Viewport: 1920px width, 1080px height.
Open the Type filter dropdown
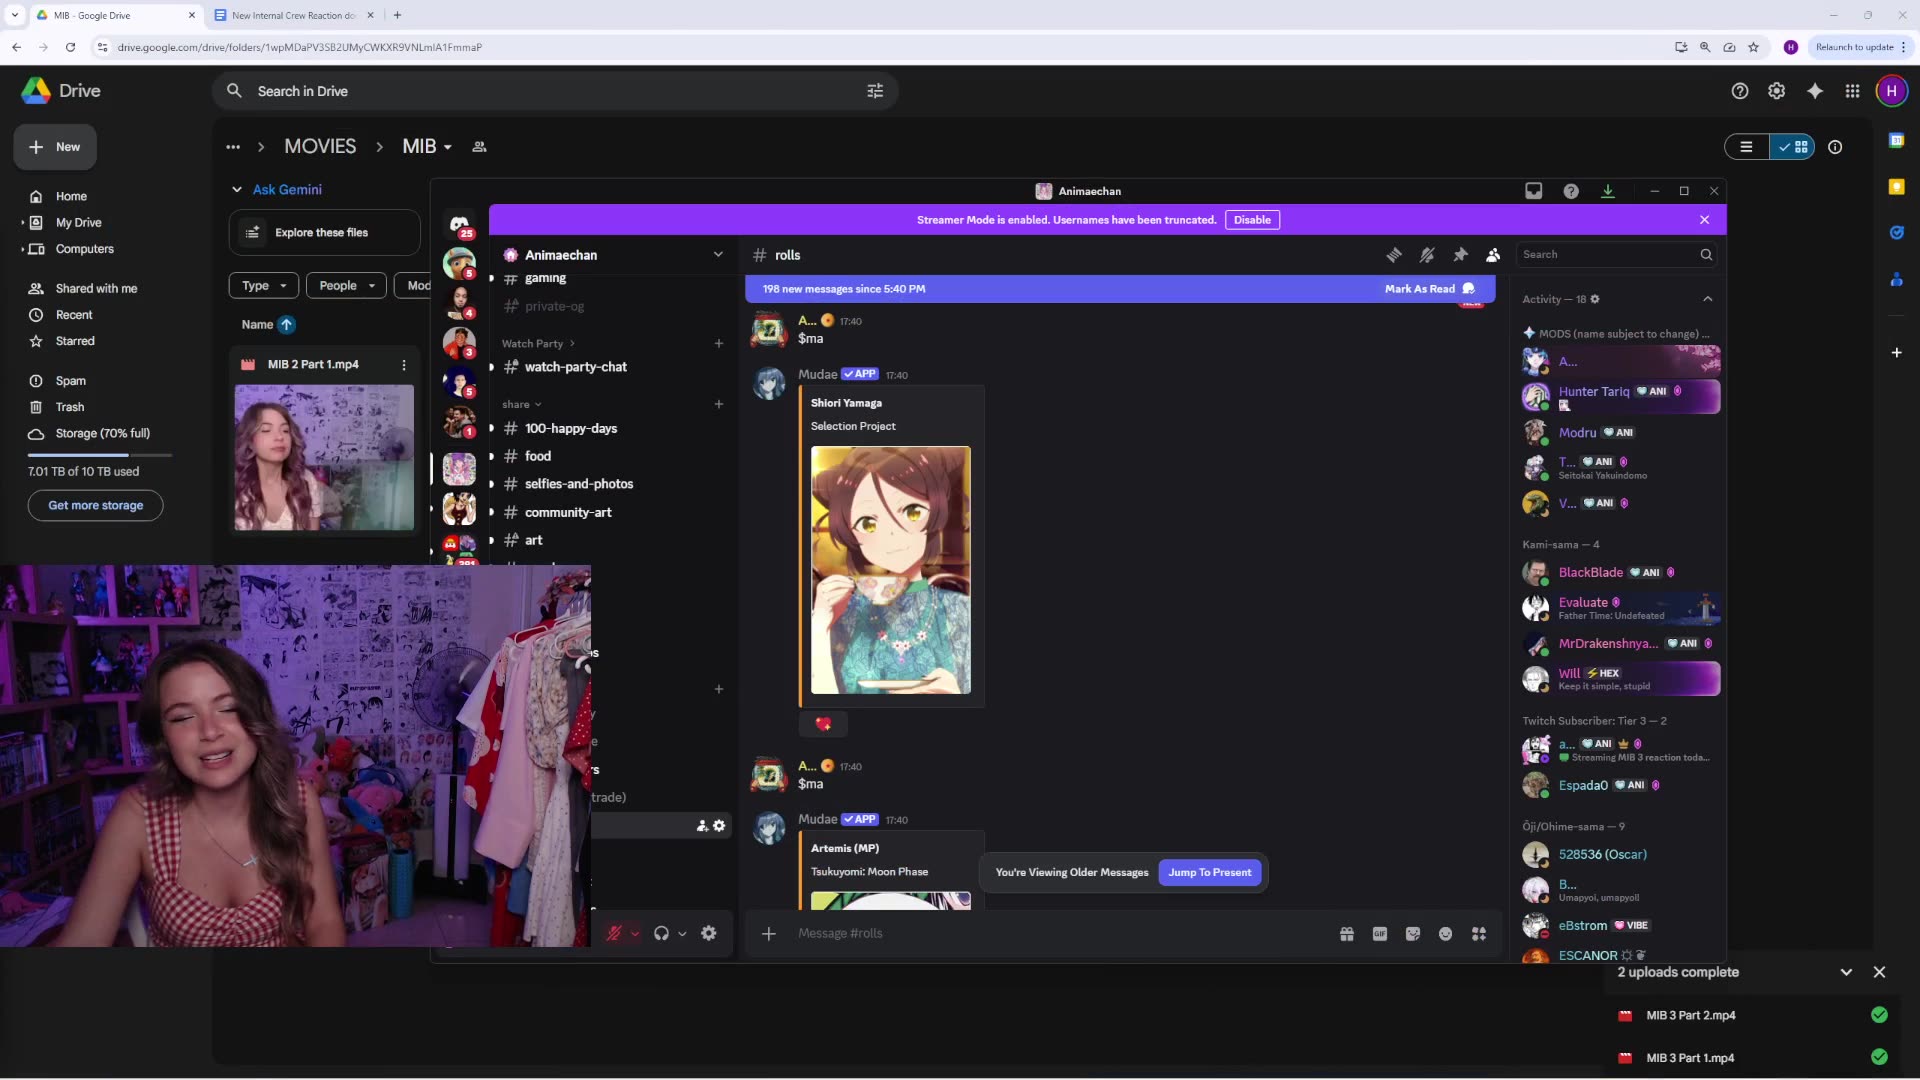click(x=264, y=285)
